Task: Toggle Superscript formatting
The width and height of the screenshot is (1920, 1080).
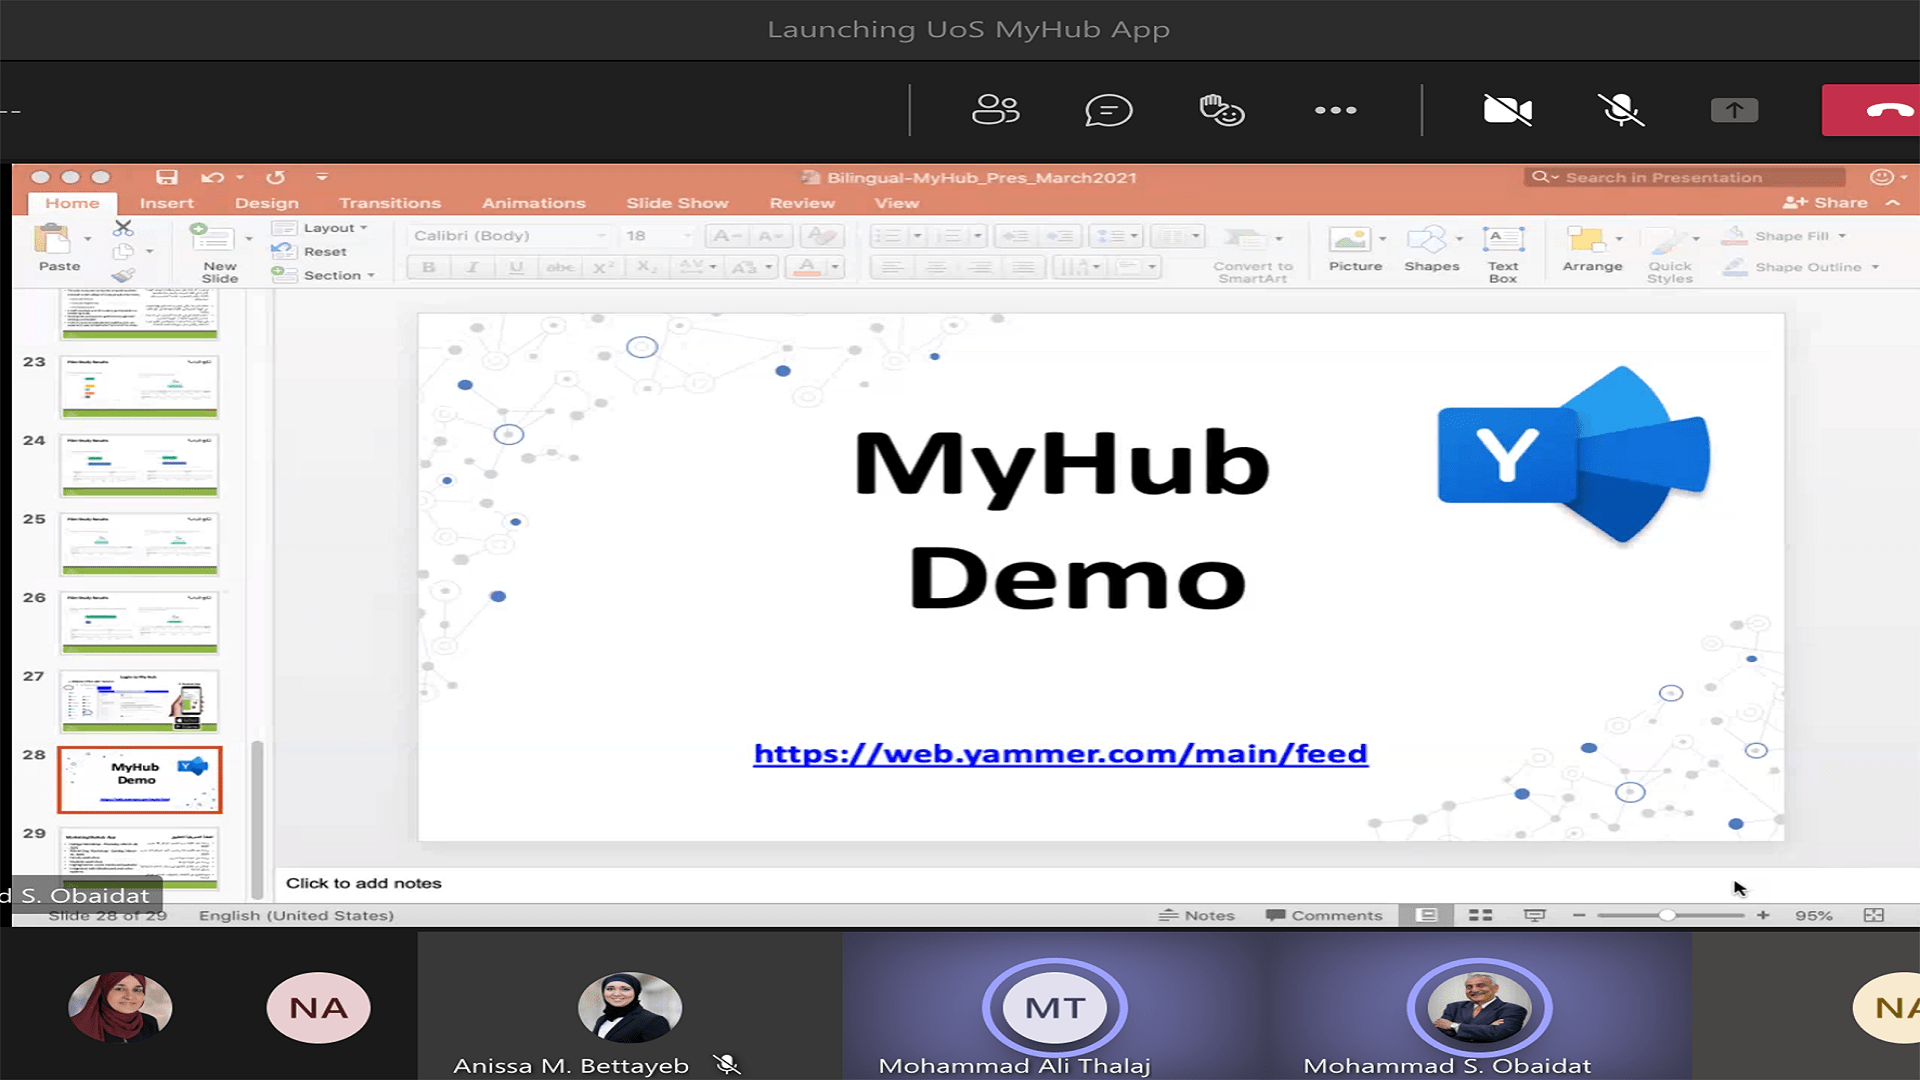Action: (x=603, y=267)
